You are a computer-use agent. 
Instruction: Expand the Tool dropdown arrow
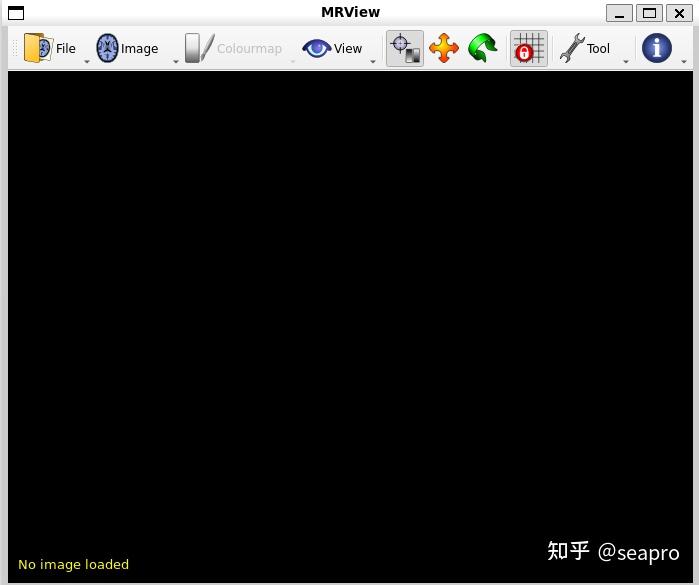[x=625, y=62]
